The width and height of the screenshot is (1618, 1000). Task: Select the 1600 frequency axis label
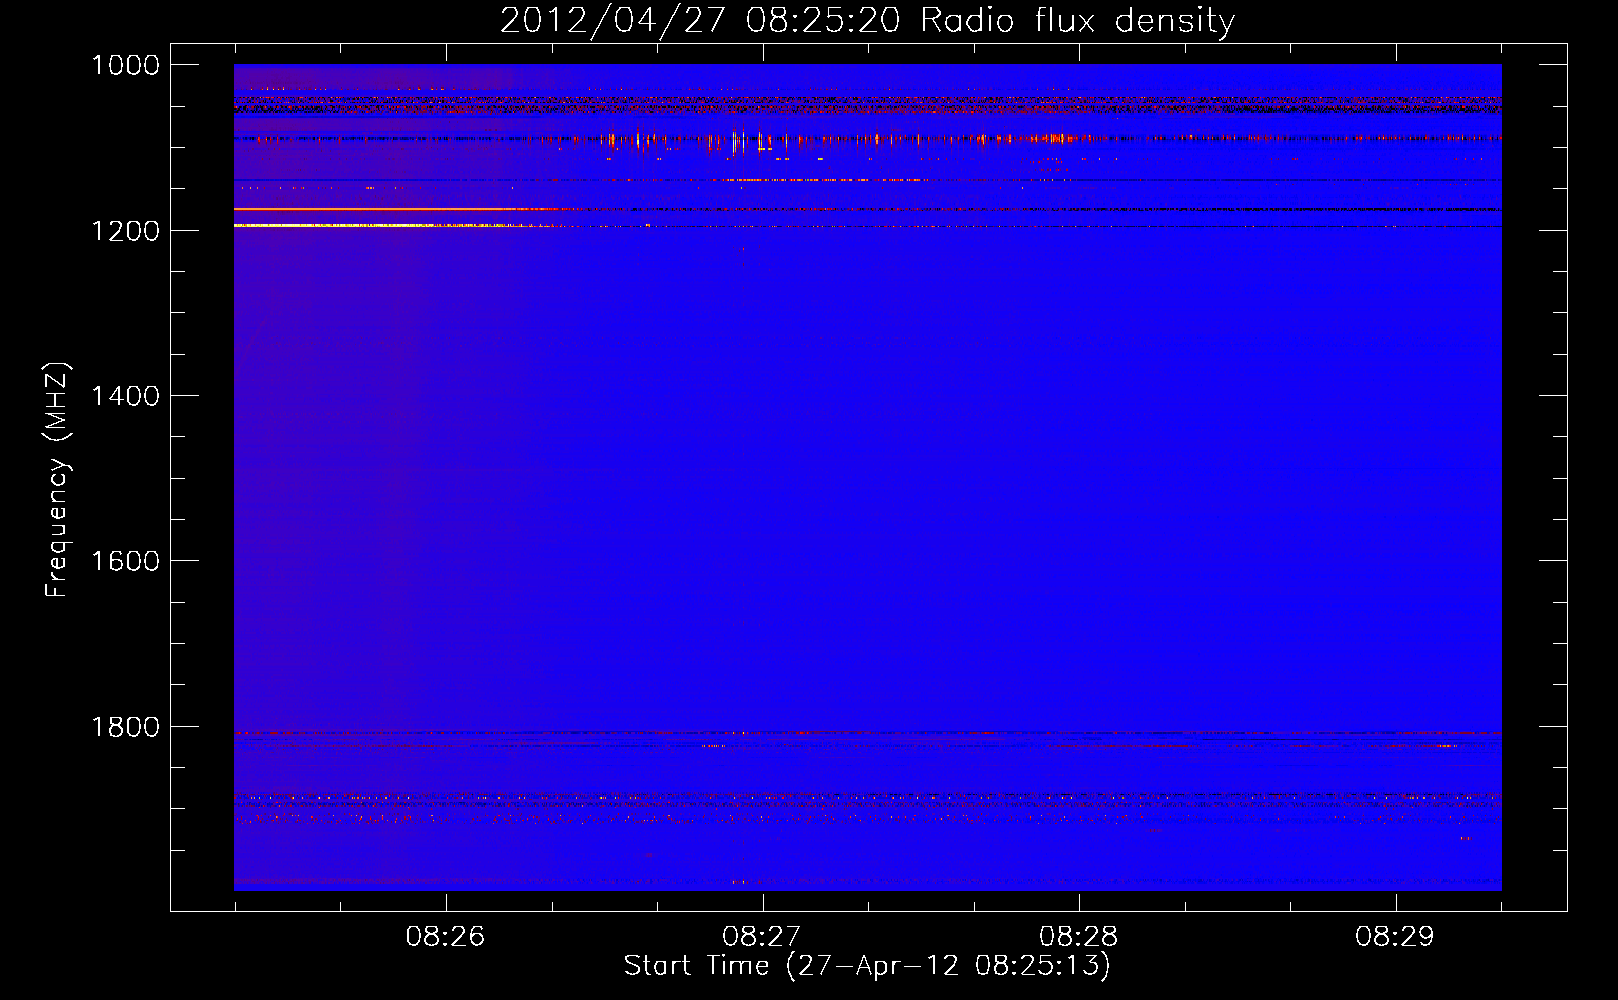pyautogui.click(x=125, y=561)
